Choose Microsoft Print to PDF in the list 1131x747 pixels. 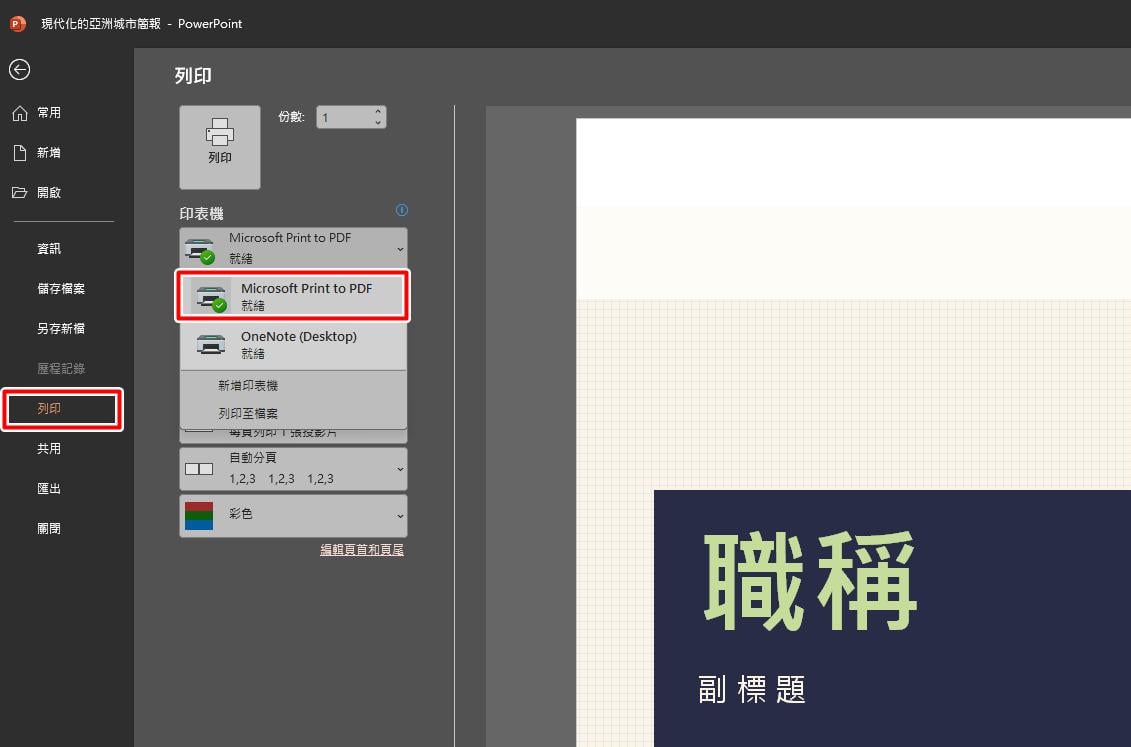(293, 296)
